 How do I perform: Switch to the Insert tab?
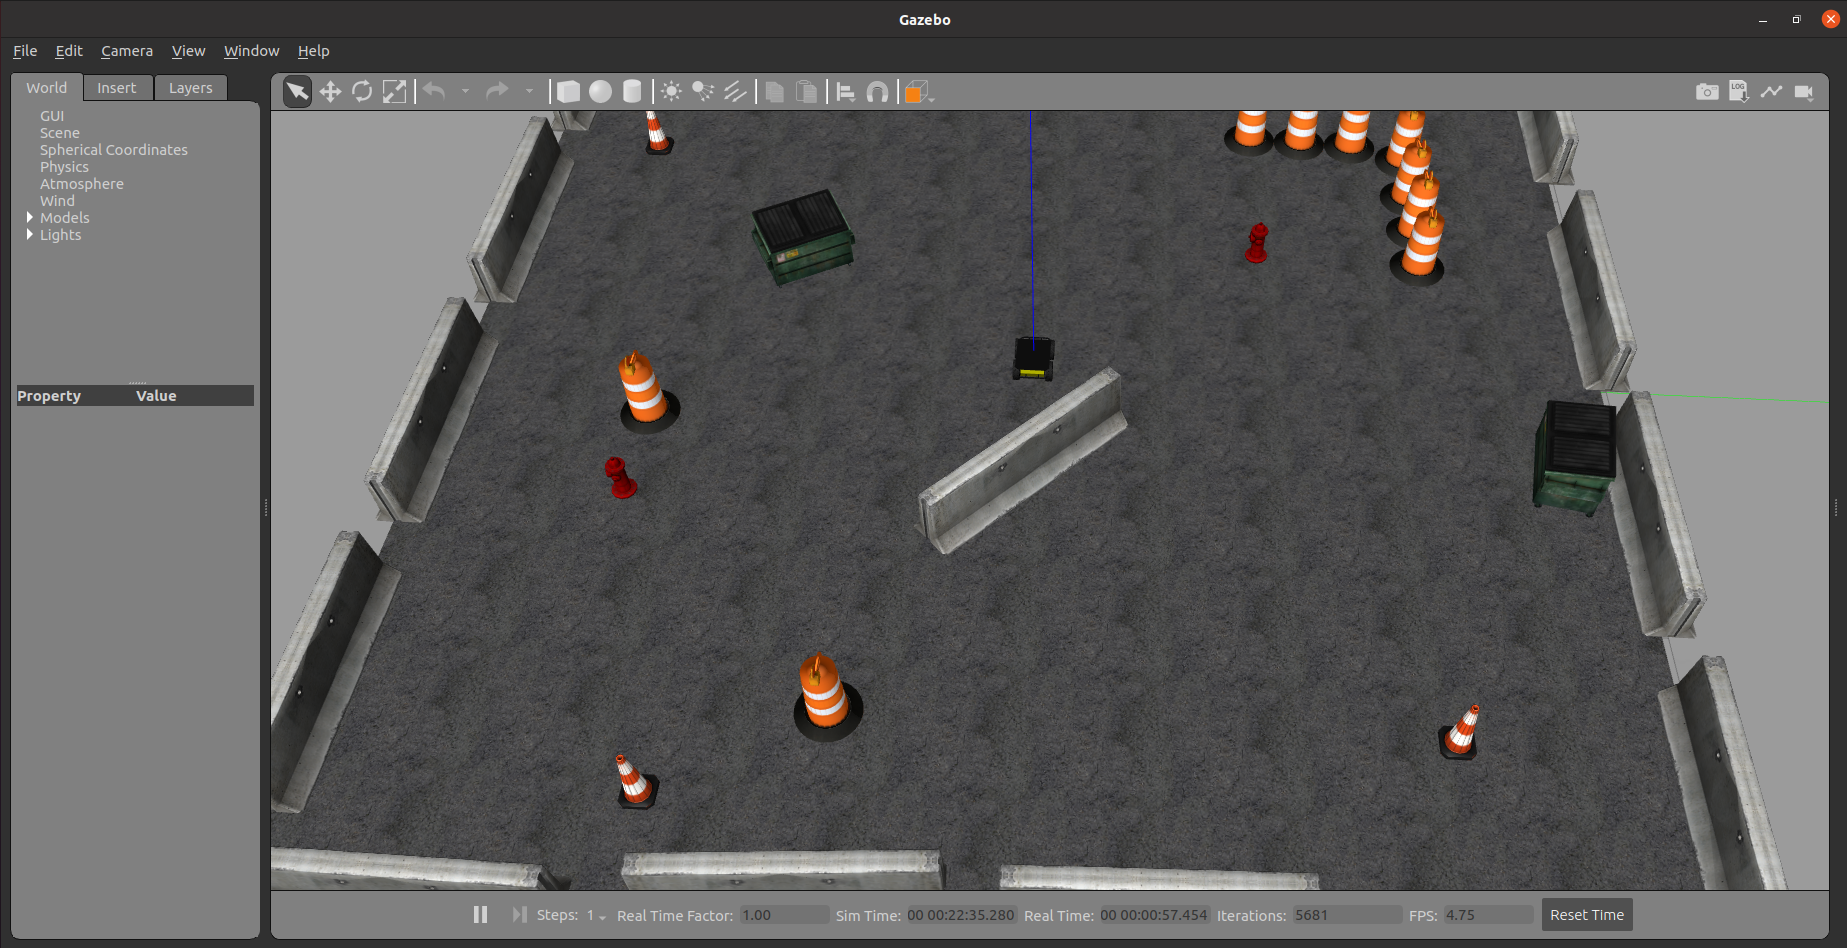point(116,88)
